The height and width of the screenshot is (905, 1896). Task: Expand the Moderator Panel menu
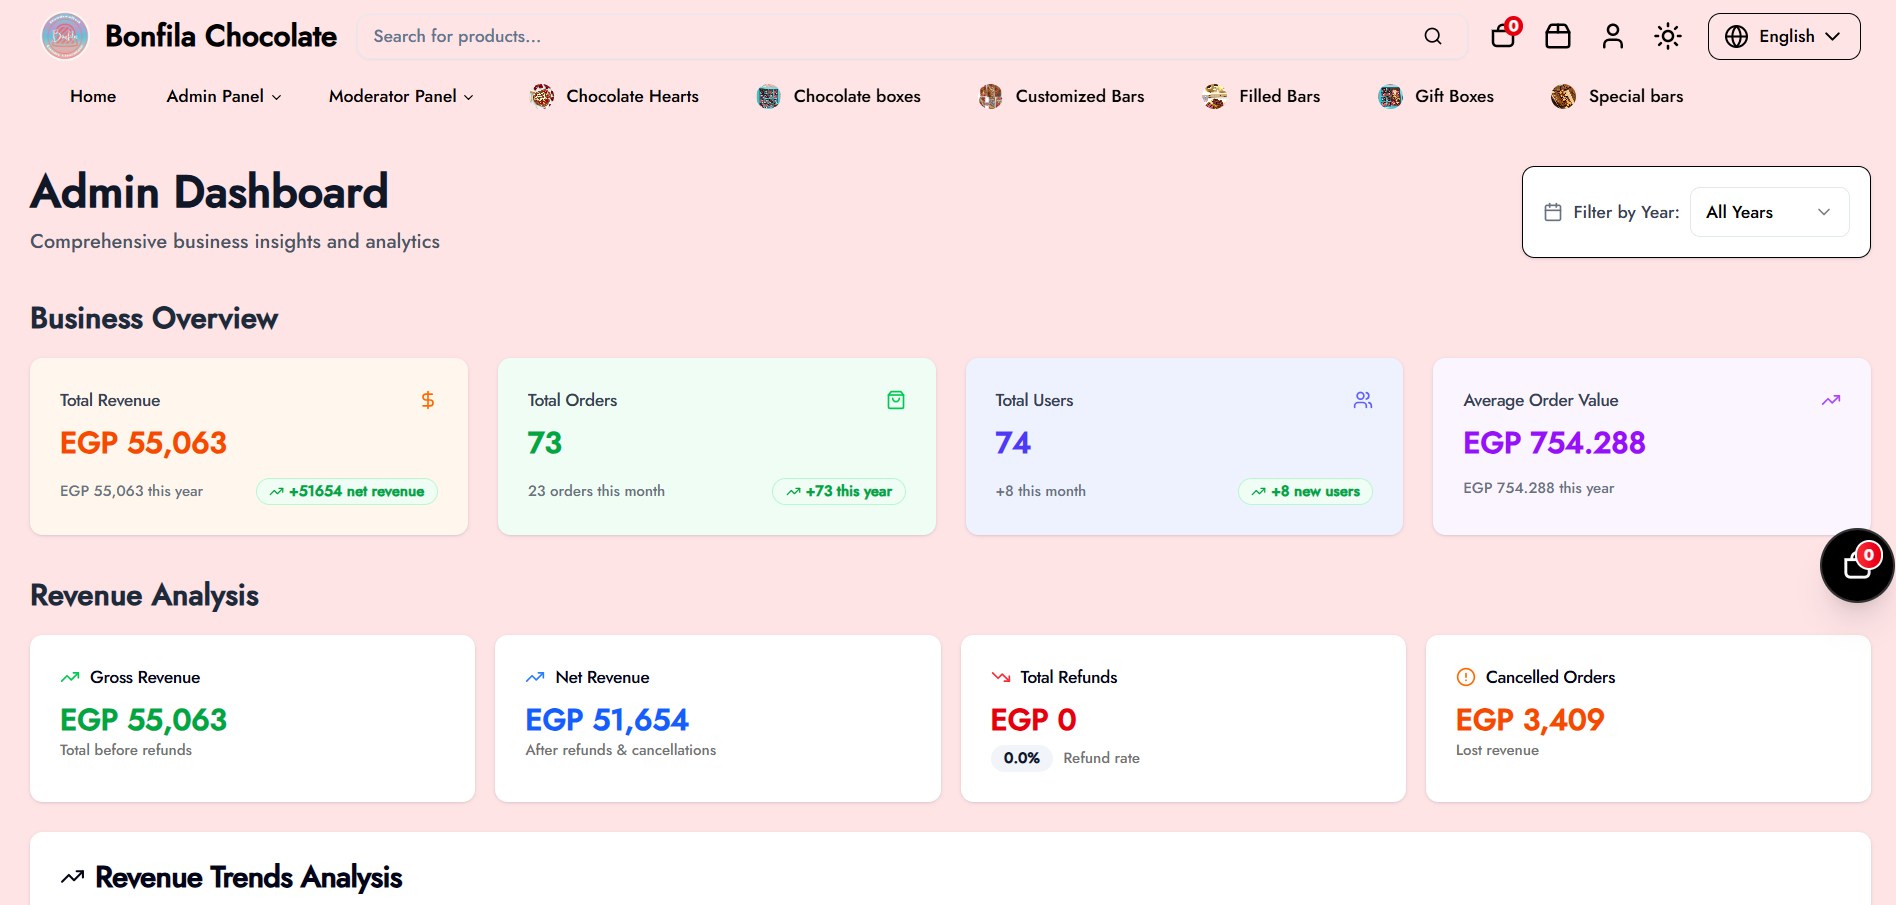point(401,96)
